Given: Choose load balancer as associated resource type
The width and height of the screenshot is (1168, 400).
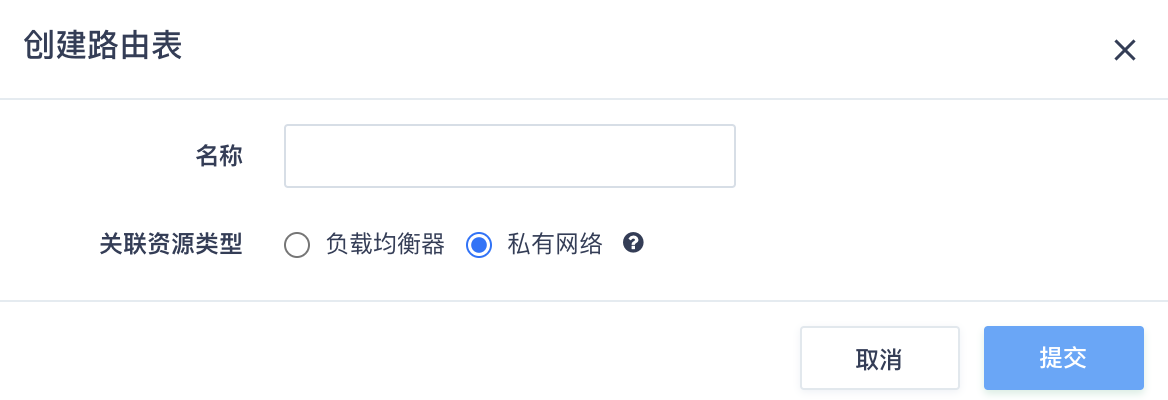Looking at the screenshot, I should click(296, 244).
